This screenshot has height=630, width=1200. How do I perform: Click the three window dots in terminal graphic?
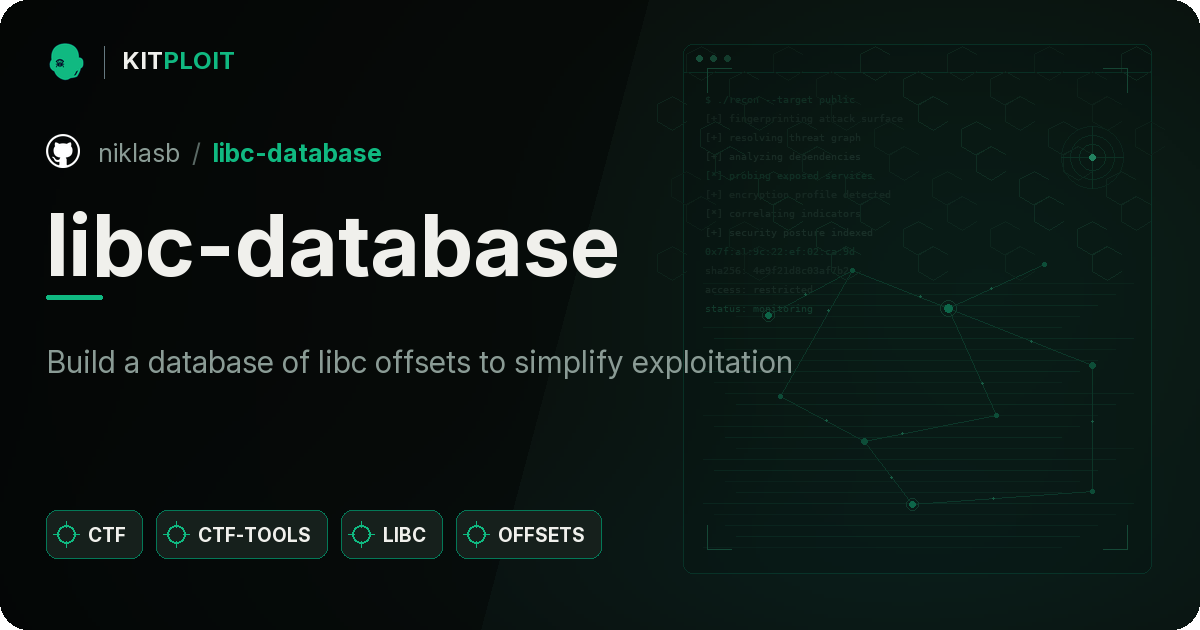[713, 59]
